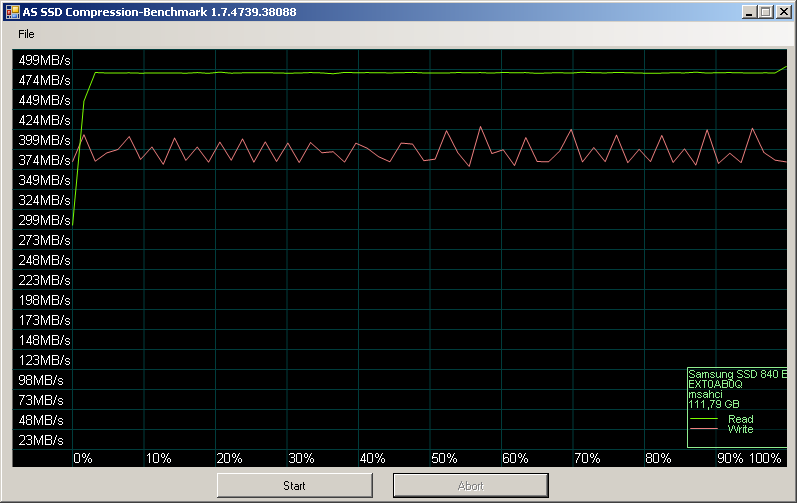
Task: Click the green Read legend line
Action: pos(704,419)
